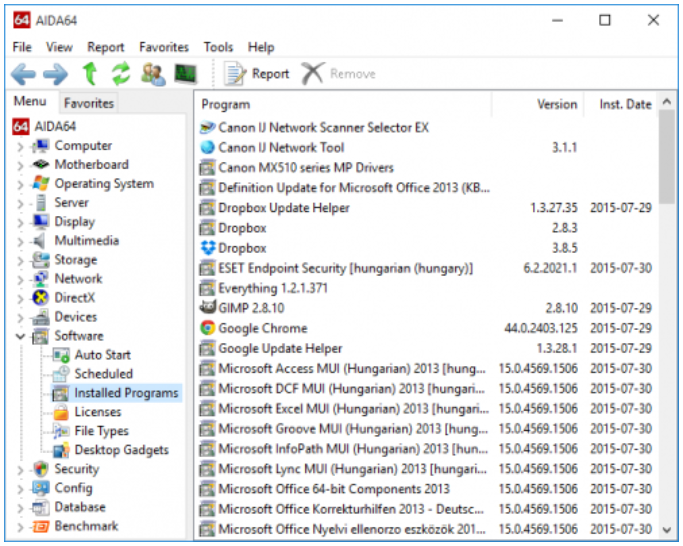Expand the Network tree node
Image resolution: width=683 pixels, height=546 pixels.
point(20,279)
